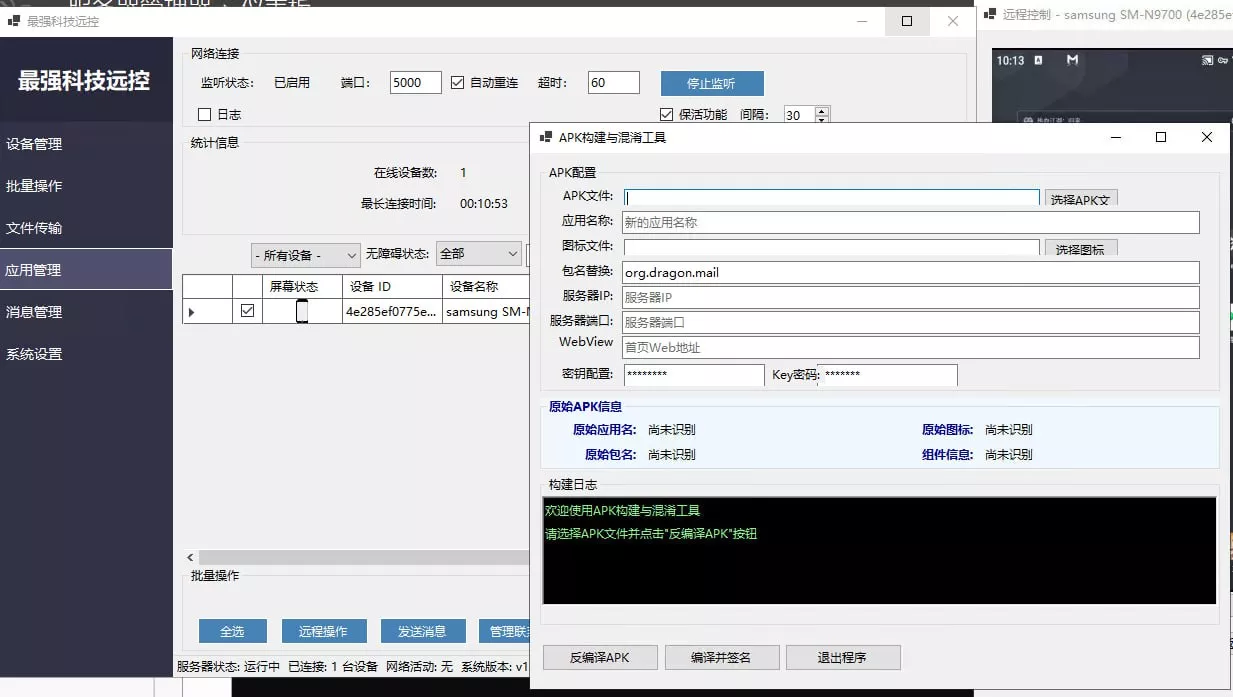Click the 反编译APK button
This screenshot has width=1233, height=697.
click(600, 657)
